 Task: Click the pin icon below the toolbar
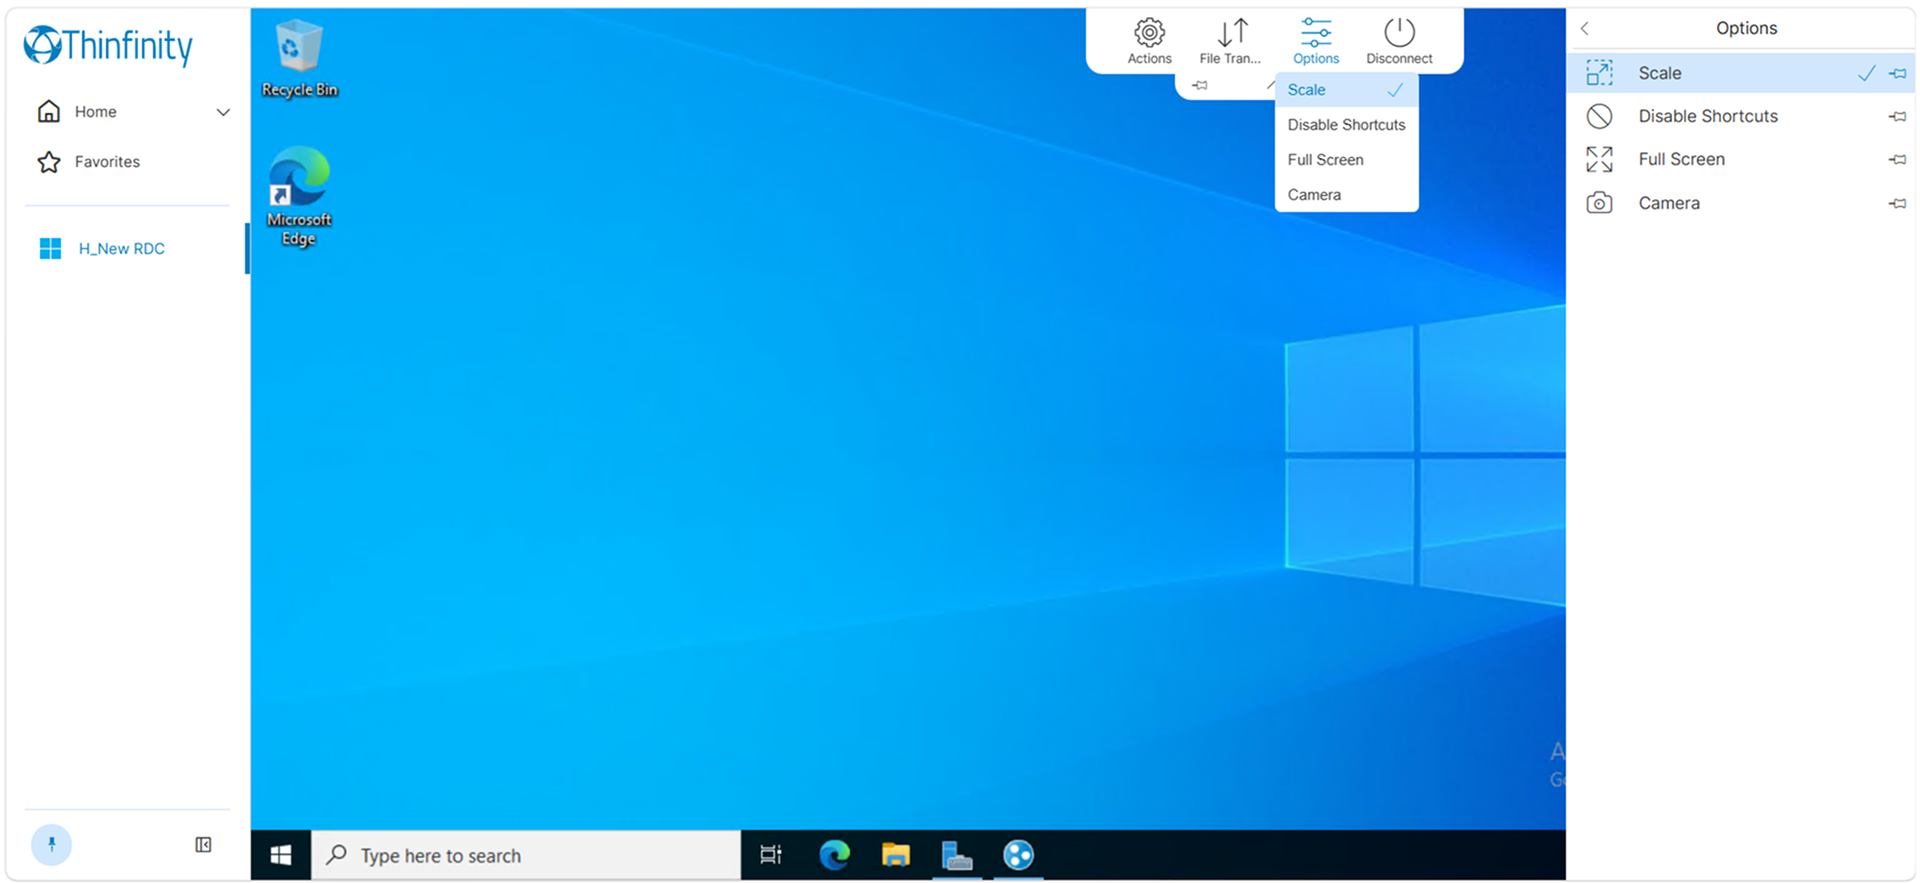click(1200, 85)
